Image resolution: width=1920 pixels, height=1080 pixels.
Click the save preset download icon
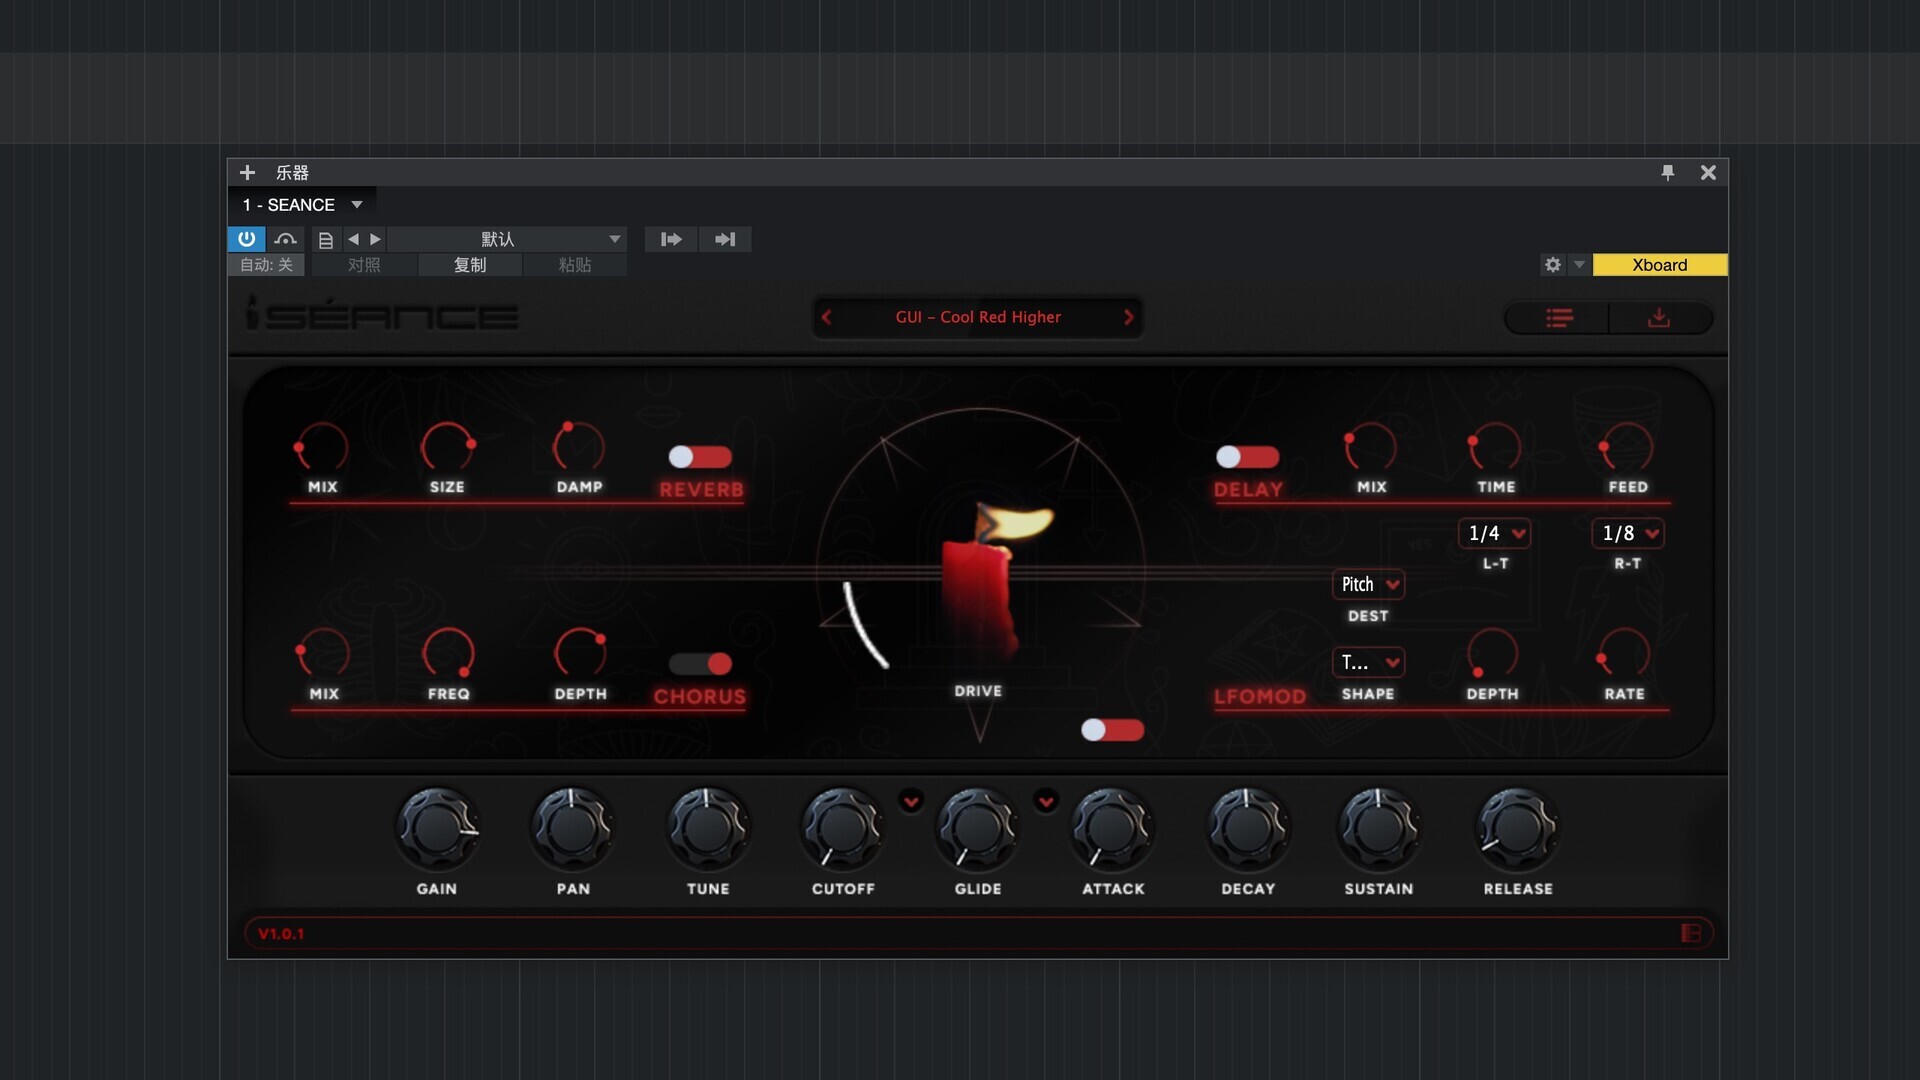pos(1658,318)
